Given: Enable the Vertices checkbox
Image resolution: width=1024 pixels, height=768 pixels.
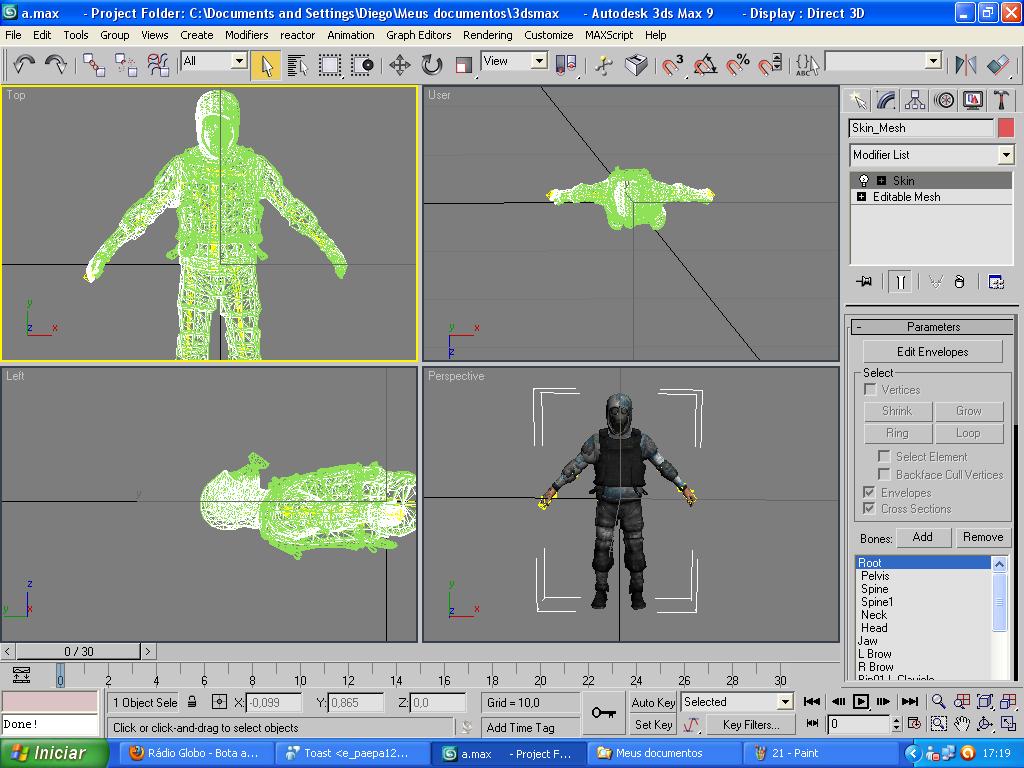Looking at the screenshot, I should click(x=870, y=389).
